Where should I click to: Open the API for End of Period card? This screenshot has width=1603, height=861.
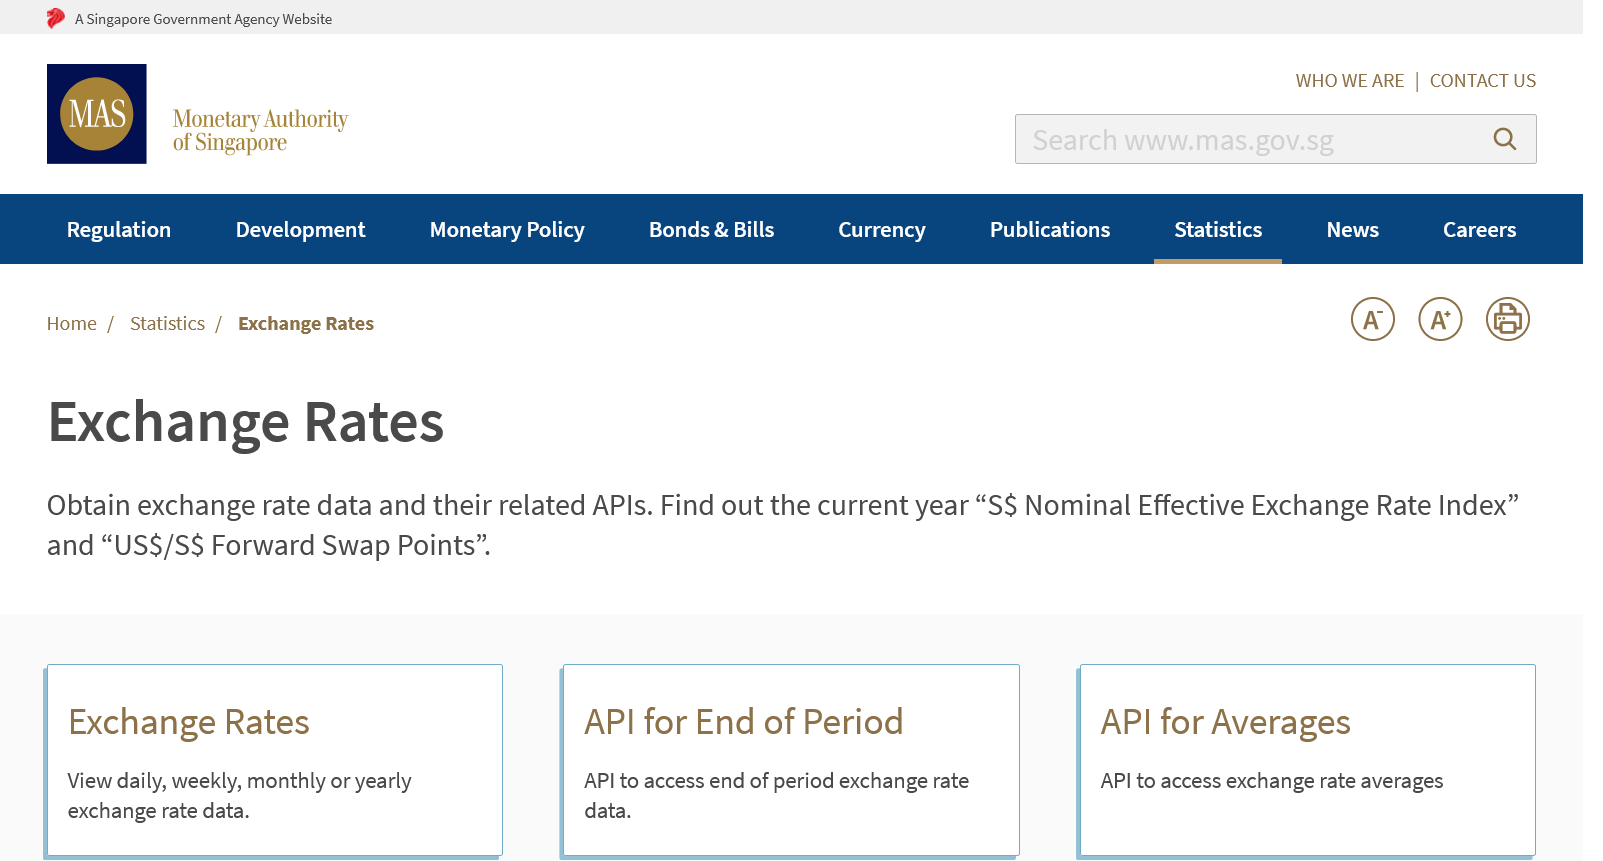[x=790, y=759]
